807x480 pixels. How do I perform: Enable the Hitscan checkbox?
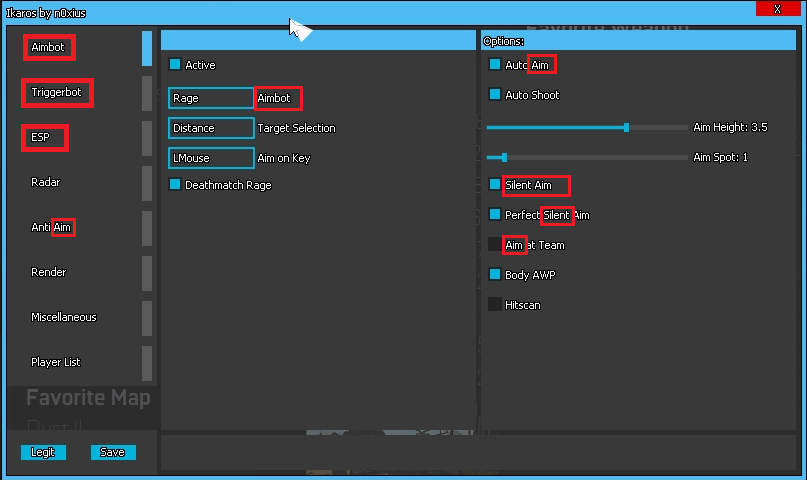click(x=495, y=304)
